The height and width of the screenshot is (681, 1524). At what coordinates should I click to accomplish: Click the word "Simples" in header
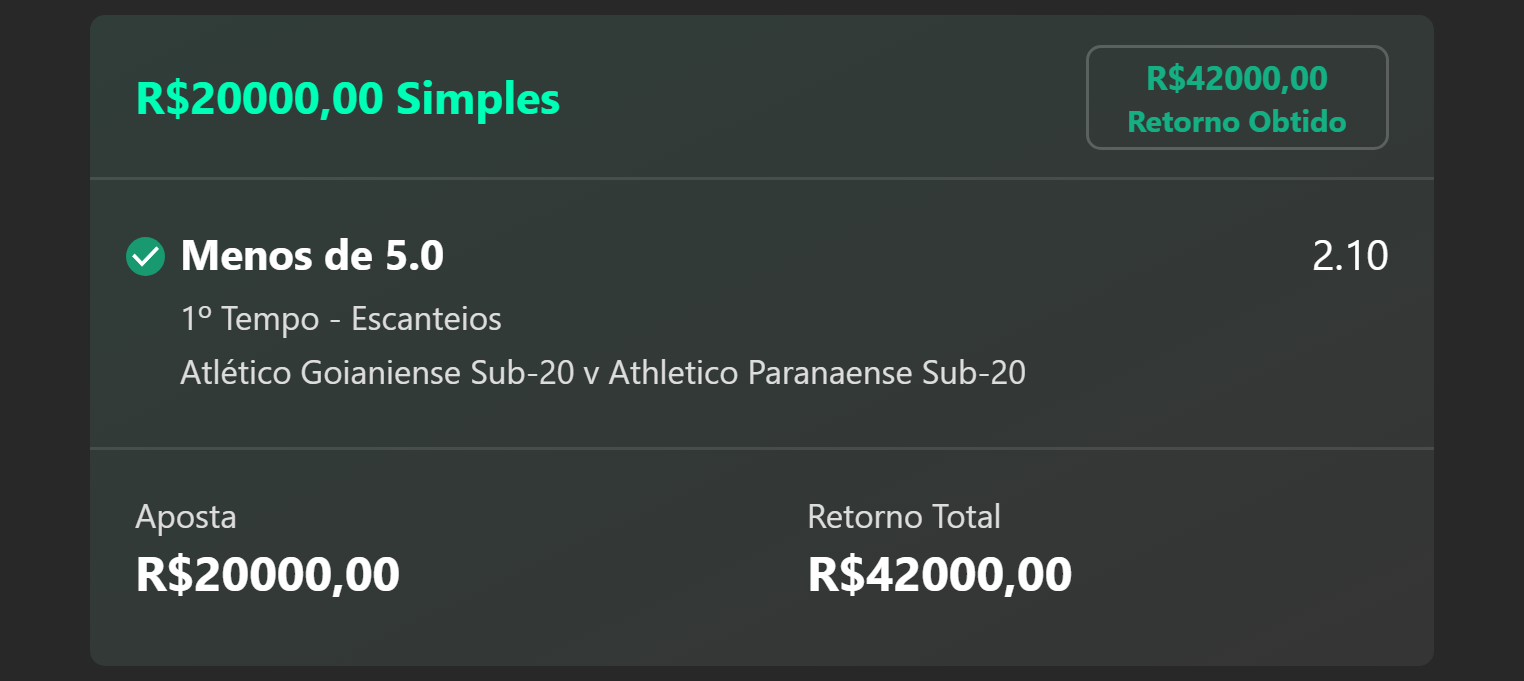point(478,99)
